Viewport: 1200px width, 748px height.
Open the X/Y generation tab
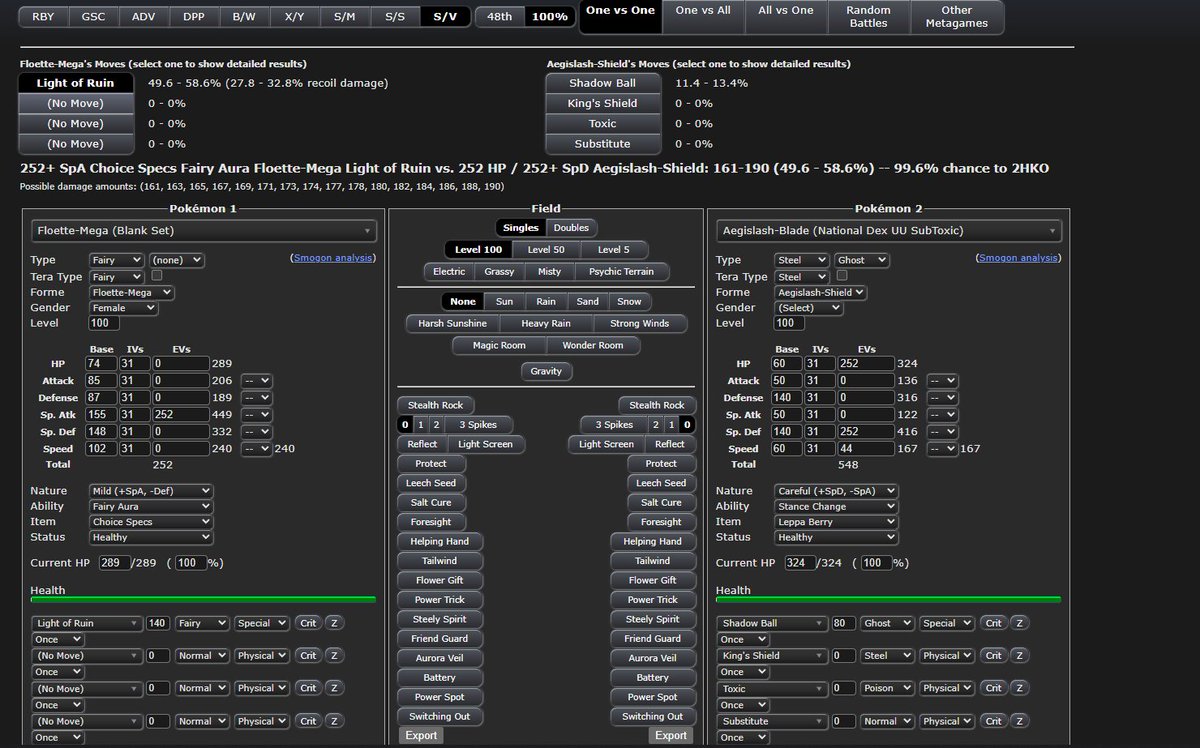(294, 17)
